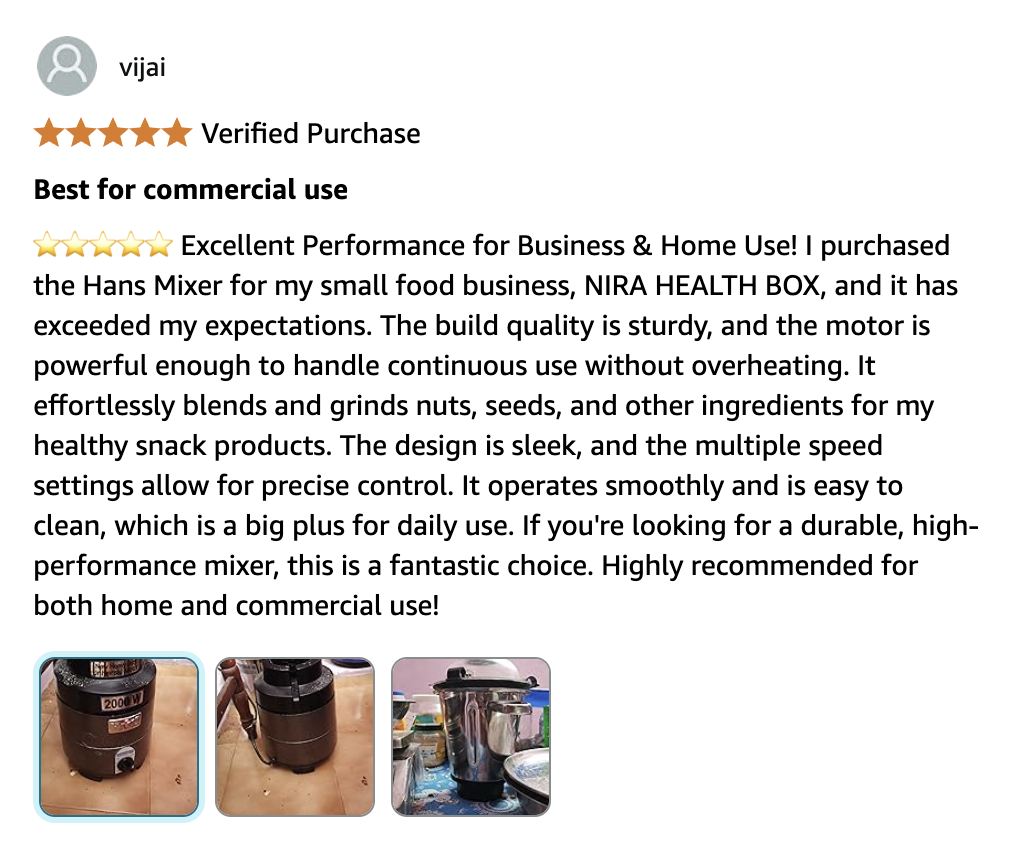Open the steel jar photo thumbnail

click(470, 736)
